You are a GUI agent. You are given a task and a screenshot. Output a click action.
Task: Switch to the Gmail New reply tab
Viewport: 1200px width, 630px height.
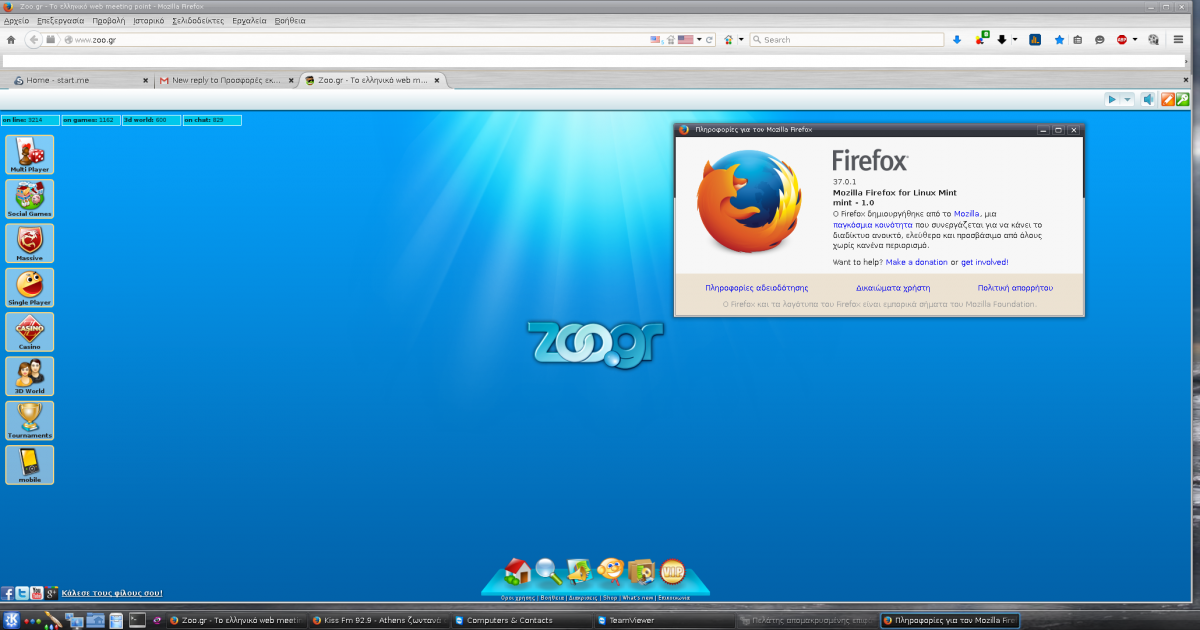(x=226, y=80)
